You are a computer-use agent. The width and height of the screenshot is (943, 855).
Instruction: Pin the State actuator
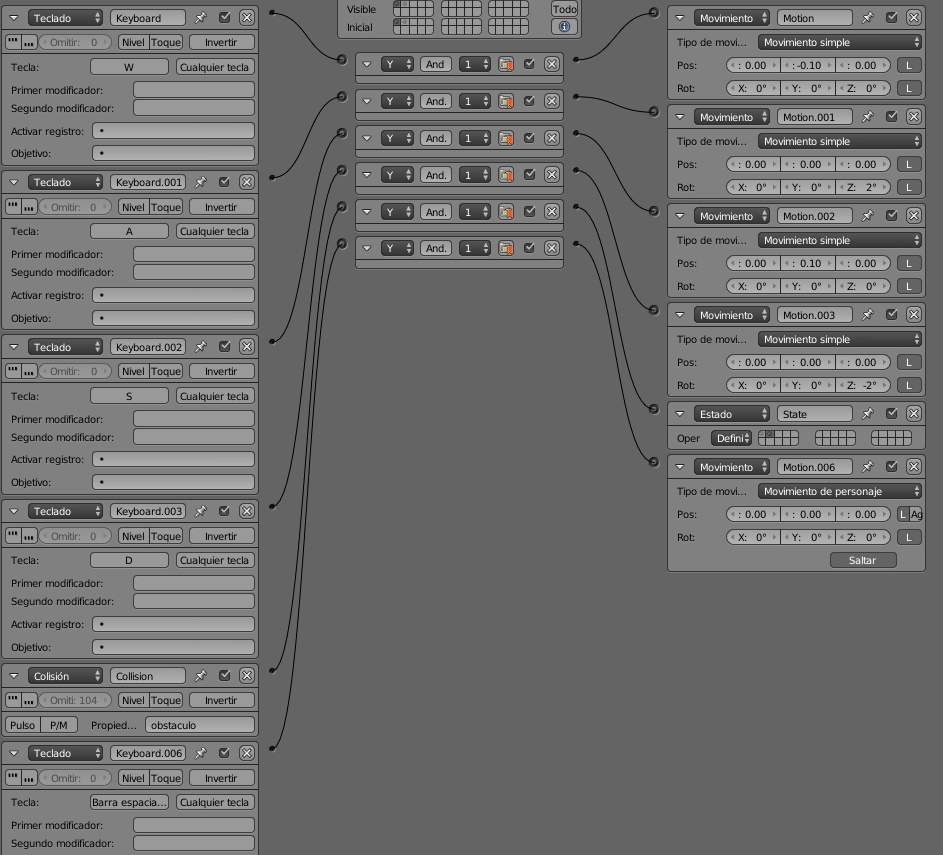(868, 414)
